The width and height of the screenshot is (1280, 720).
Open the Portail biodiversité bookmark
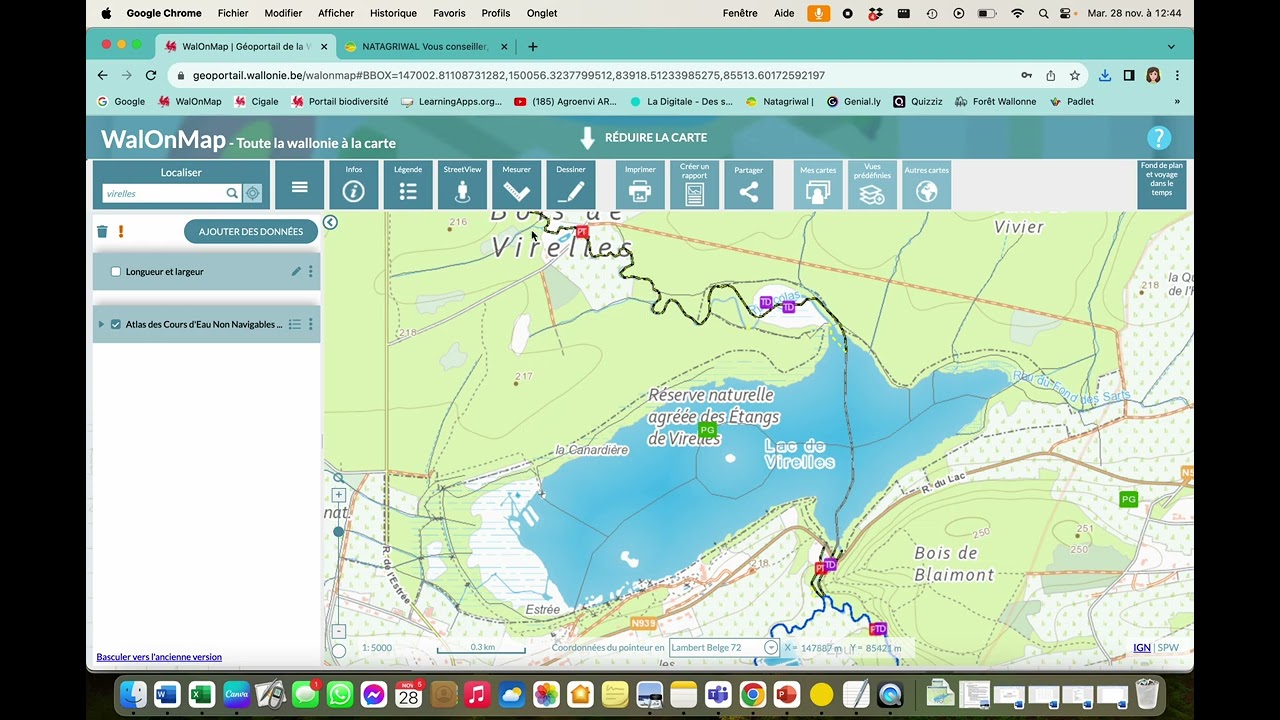coord(339,101)
